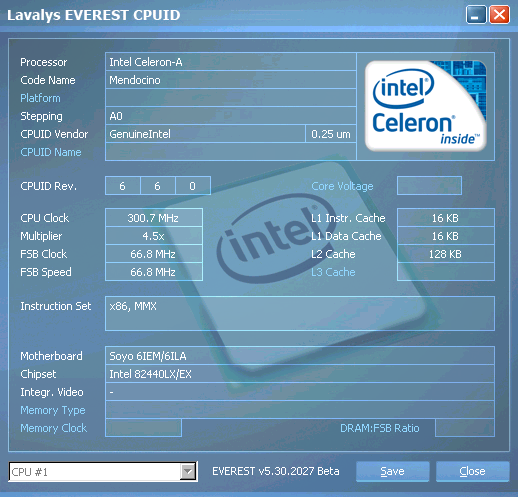Click the CPUID Rev. label
This screenshot has height=497, width=518.
(48, 186)
